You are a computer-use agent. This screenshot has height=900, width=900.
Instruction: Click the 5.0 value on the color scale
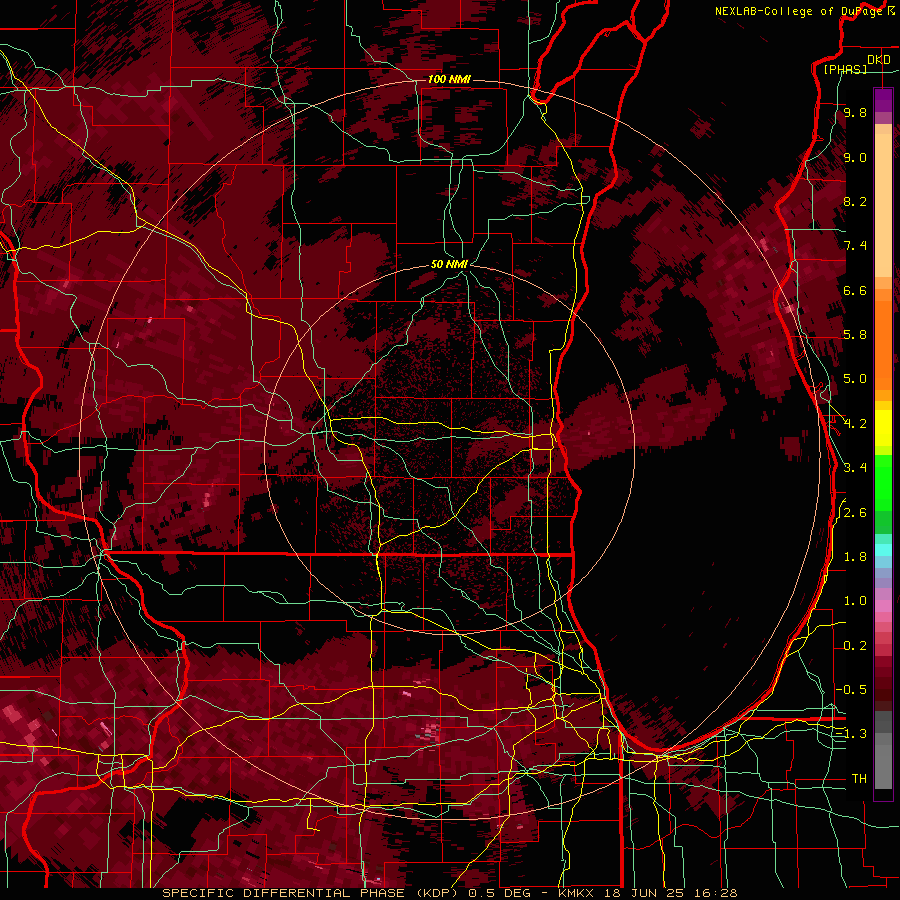855,379
